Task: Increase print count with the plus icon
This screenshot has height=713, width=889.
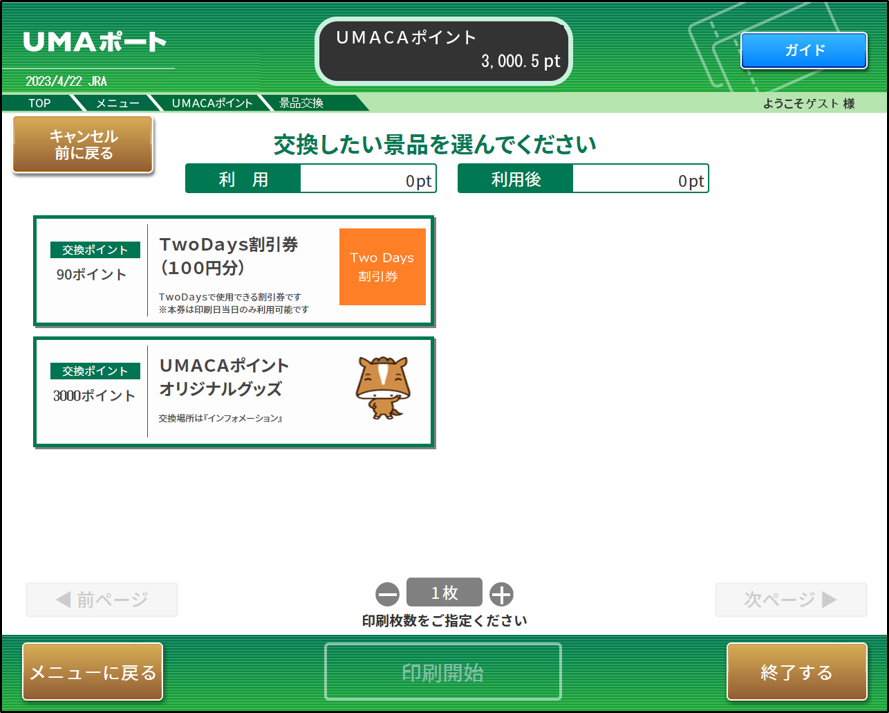Action: [501, 594]
